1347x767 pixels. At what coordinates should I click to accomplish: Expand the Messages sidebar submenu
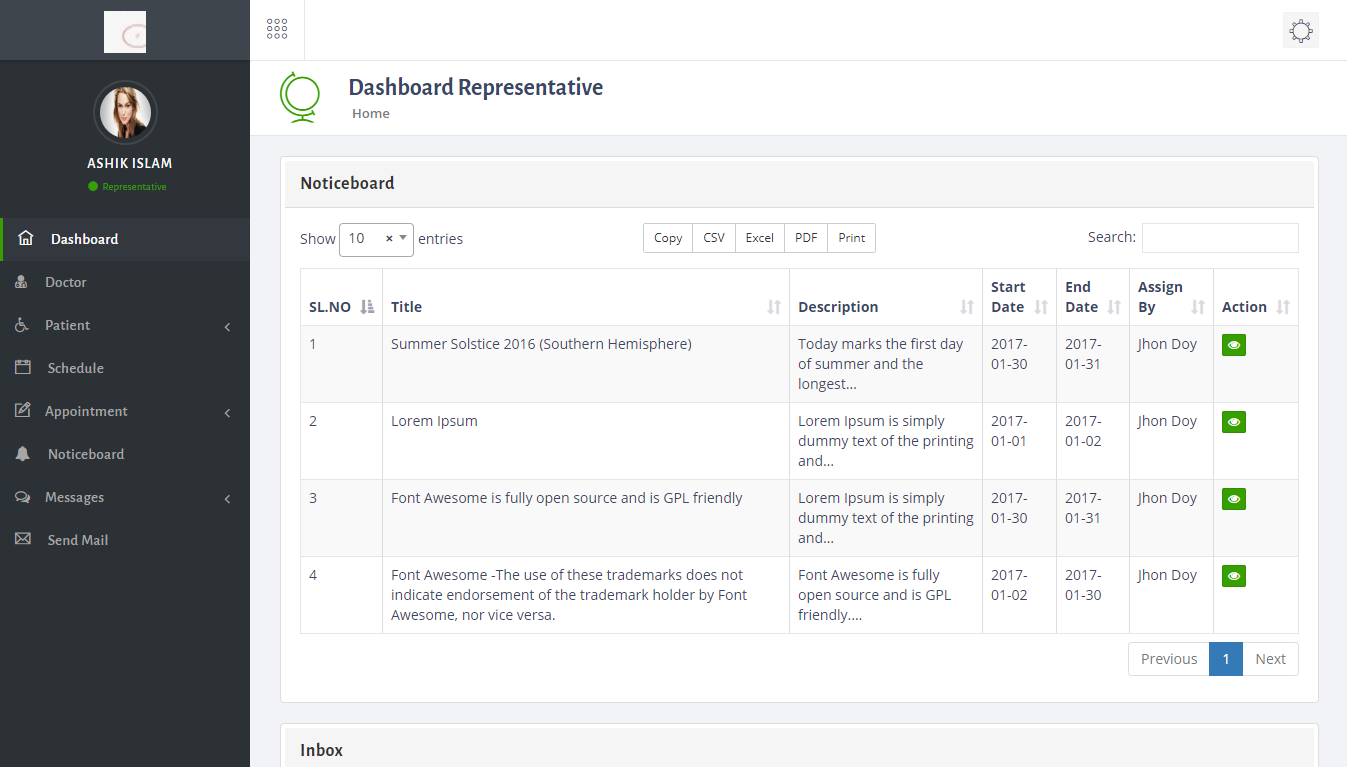click(227, 498)
